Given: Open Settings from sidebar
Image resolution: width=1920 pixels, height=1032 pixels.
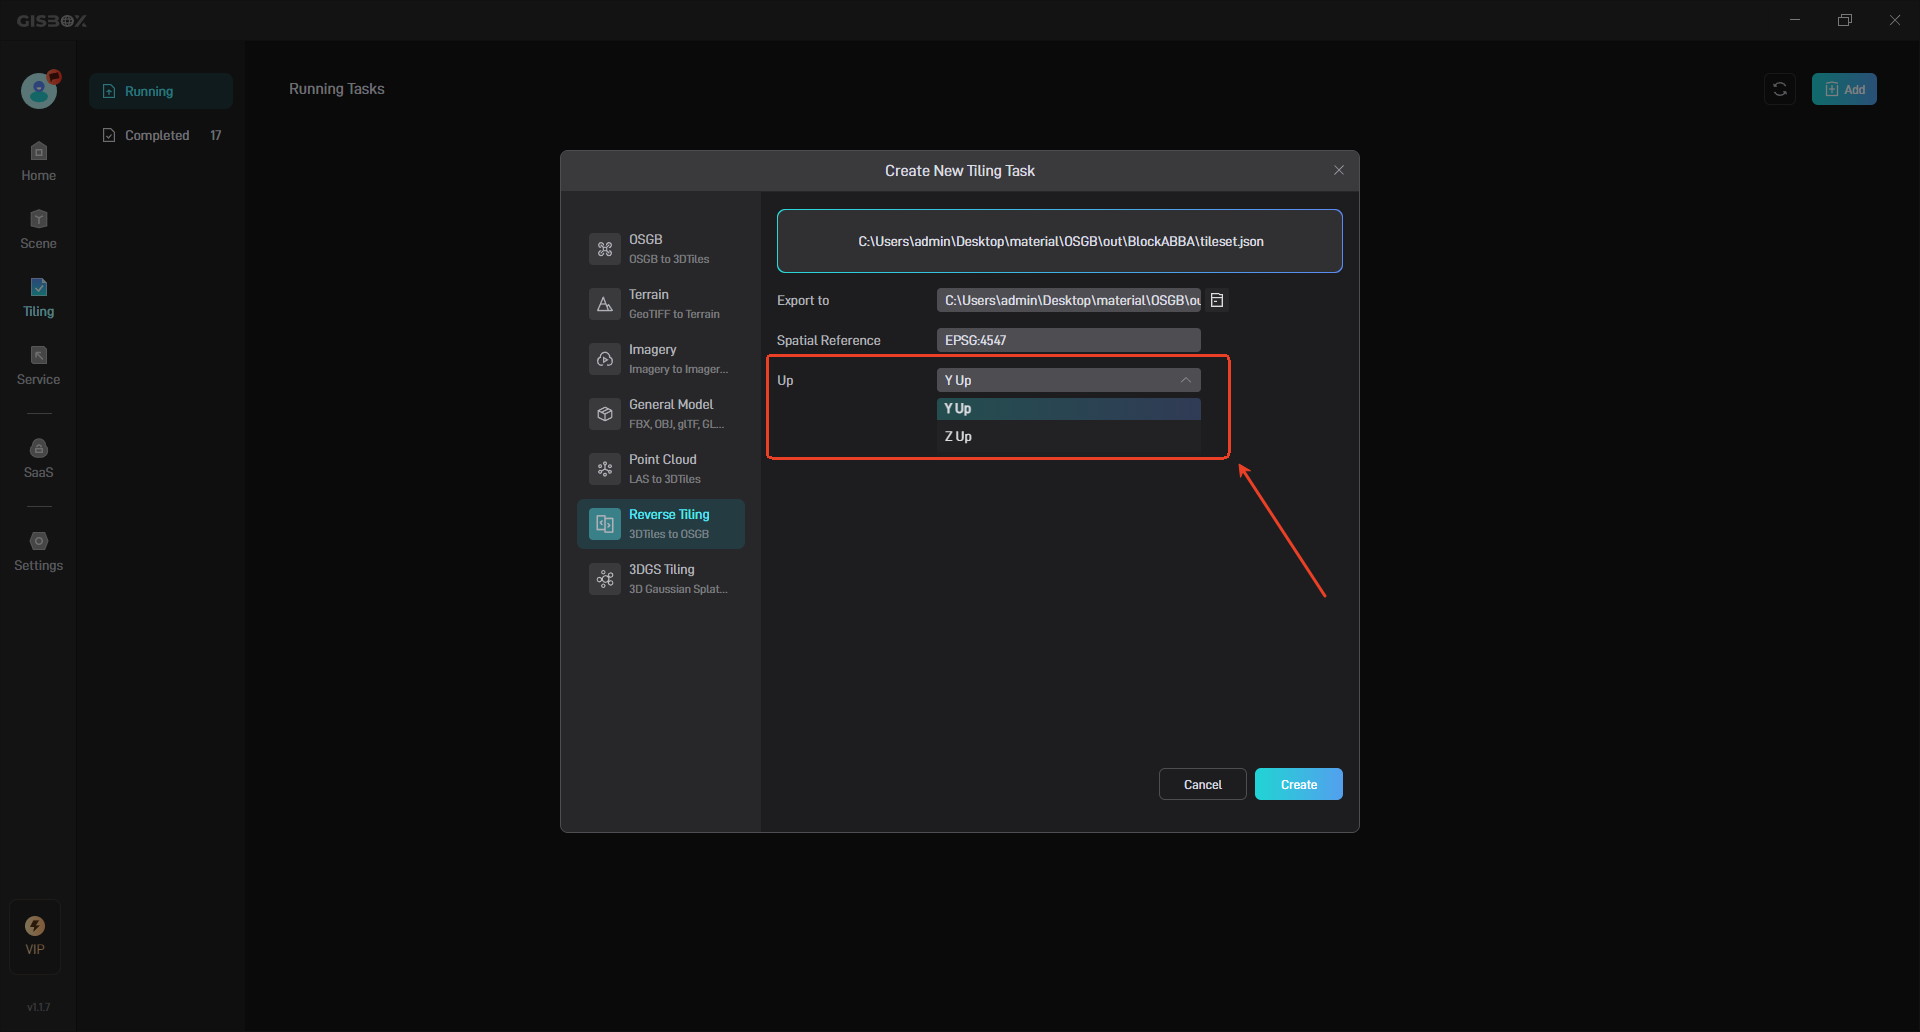Looking at the screenshot, I should (38, 552).
